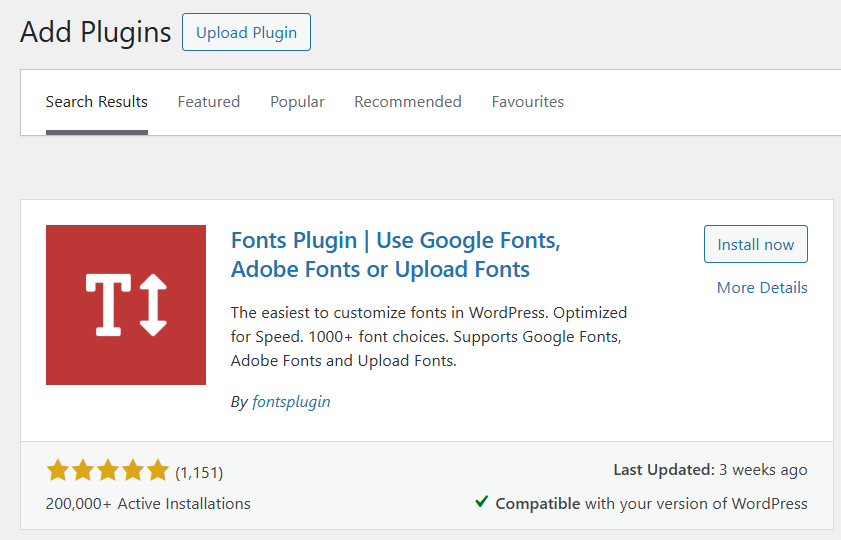This screenshot has width=841, height=540.
Task: Go to the Popular tab
Action: 297,102
